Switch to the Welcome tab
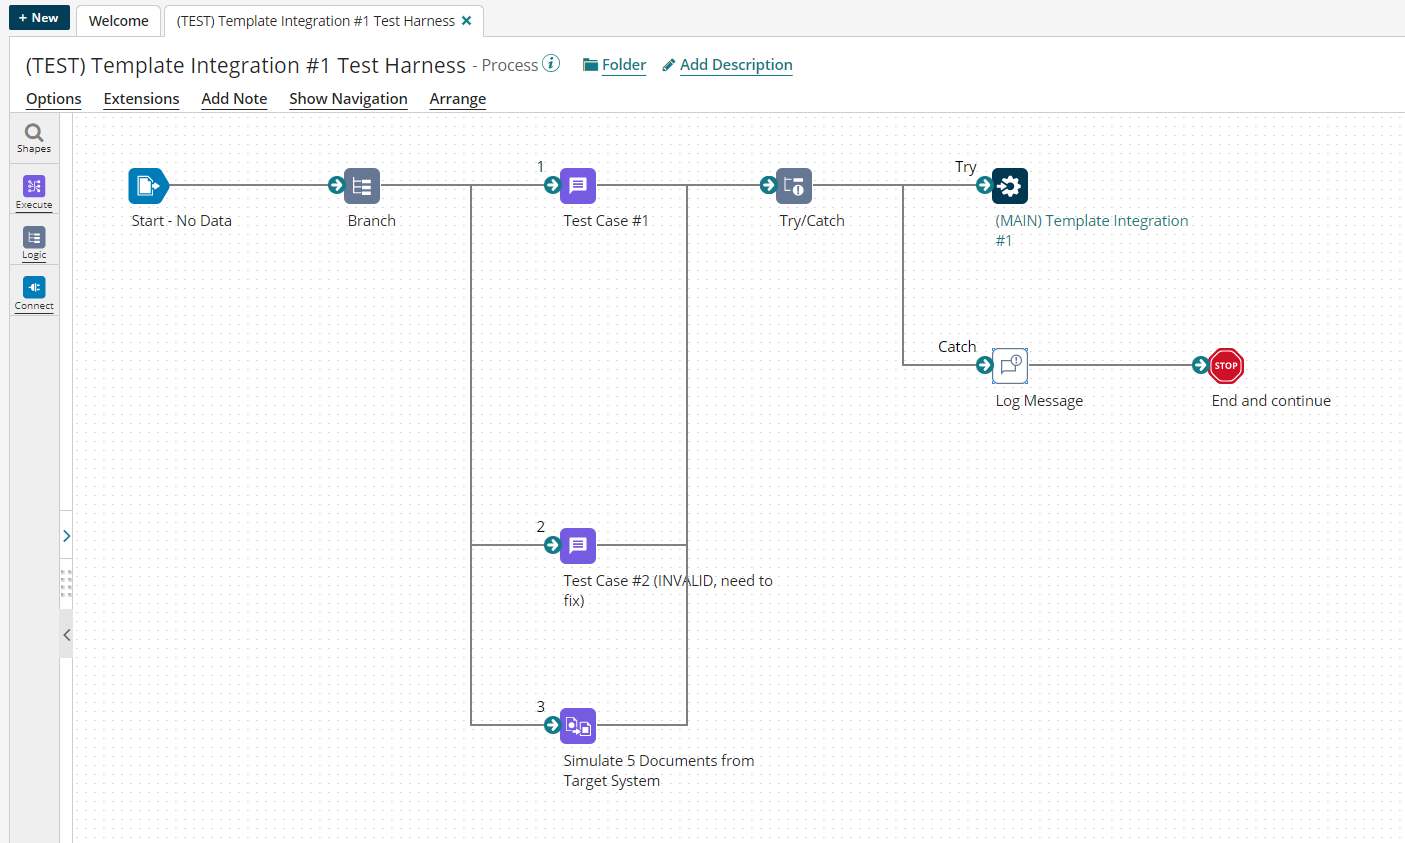This screenshot has width=1405, height=843. tap(118, 21)
